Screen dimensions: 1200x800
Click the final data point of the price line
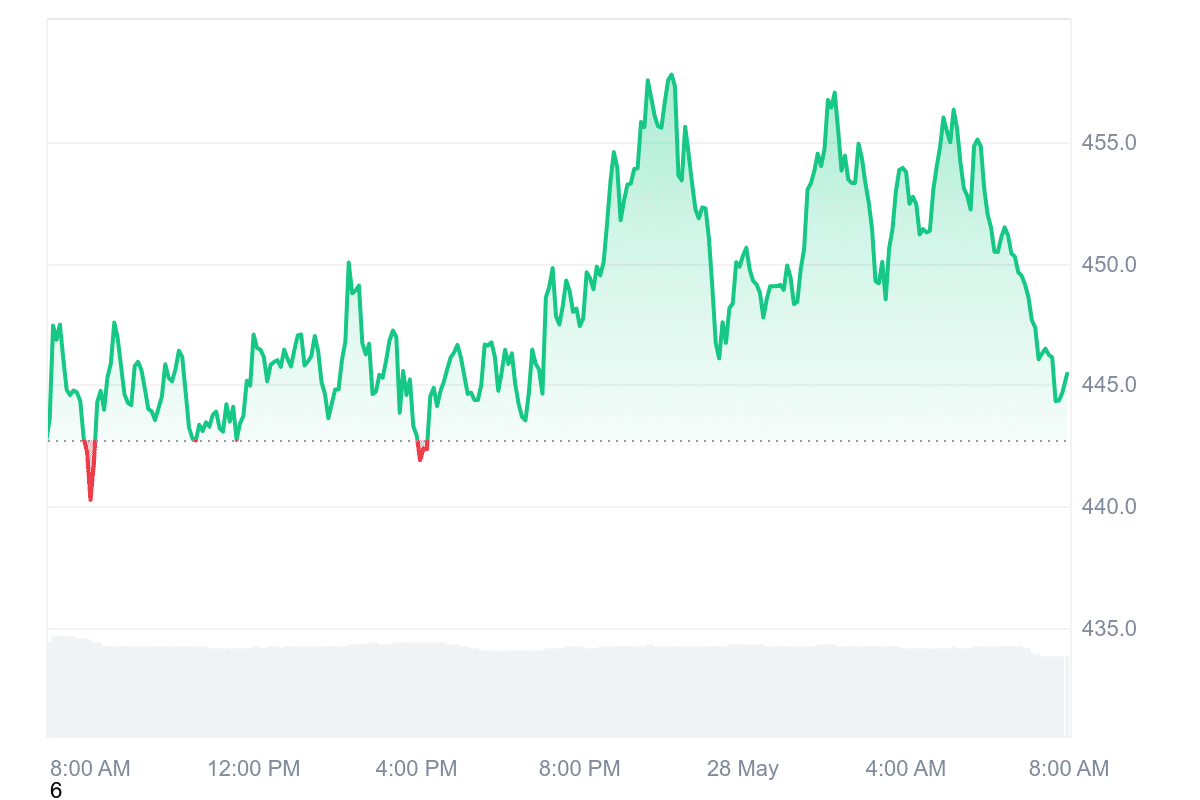[1067, 374]
